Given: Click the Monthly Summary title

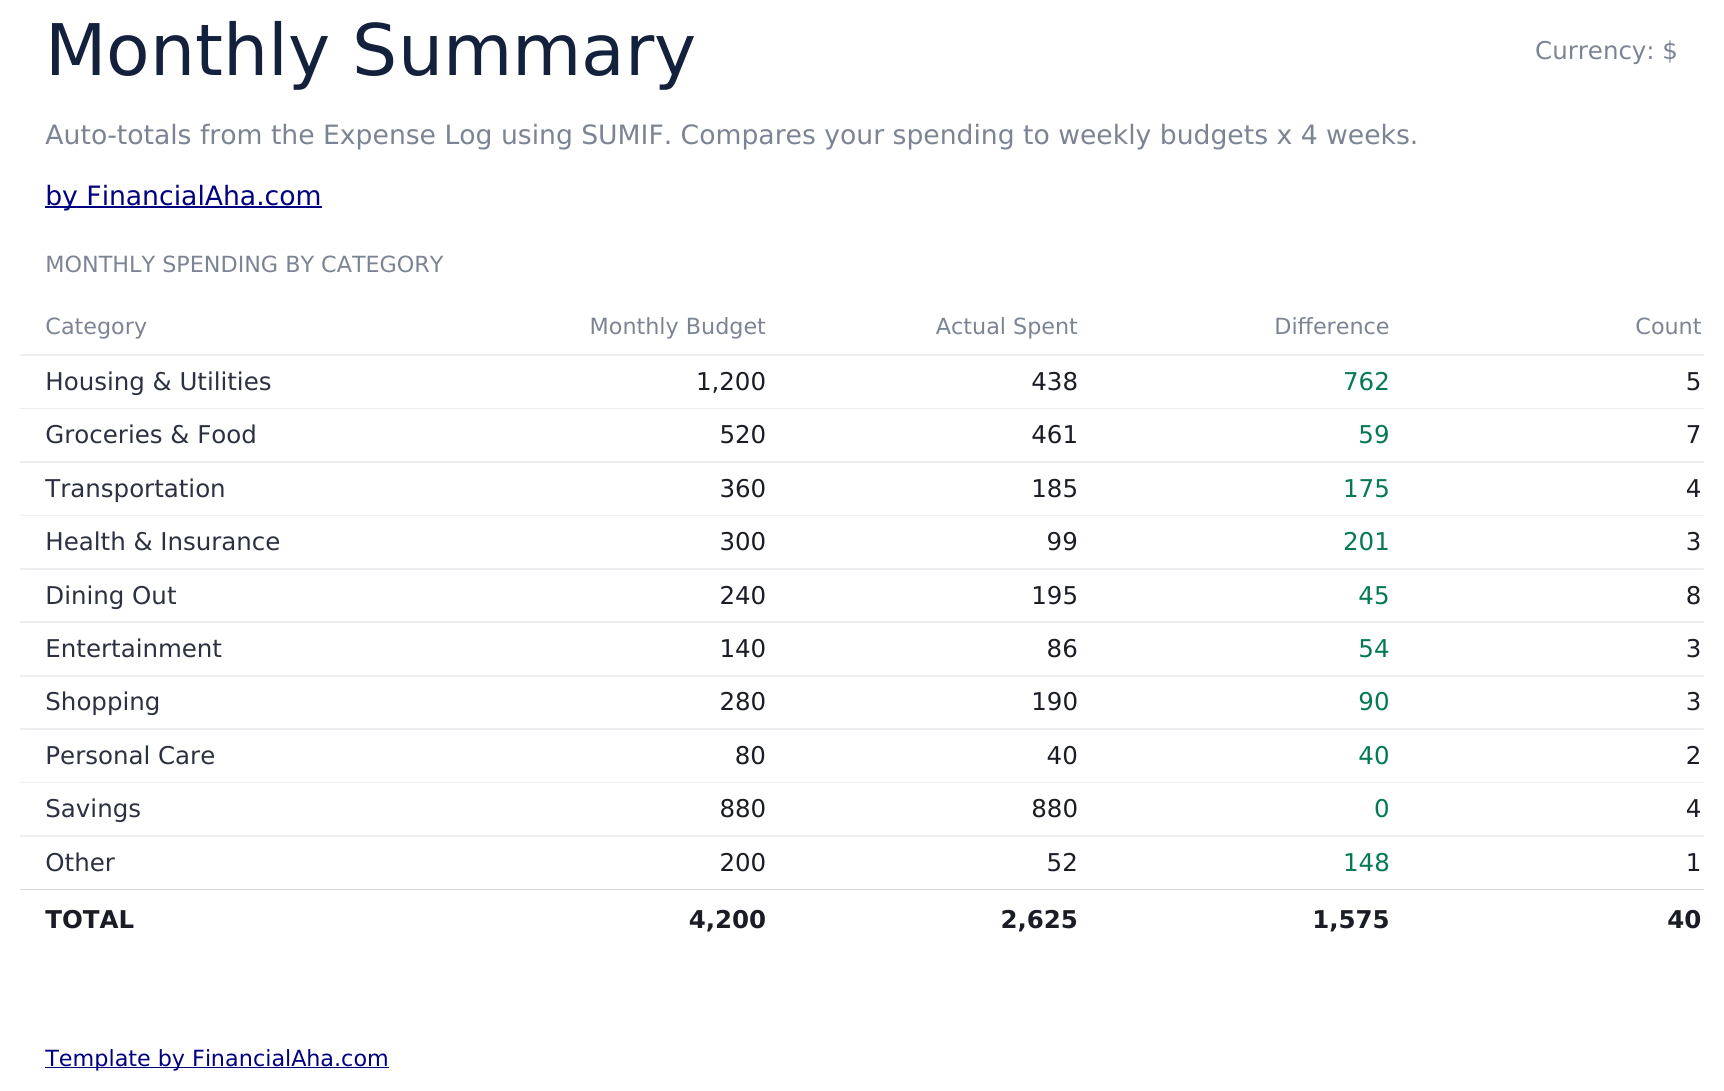Looking at the screenshot, I should click(x=370, y=51).
